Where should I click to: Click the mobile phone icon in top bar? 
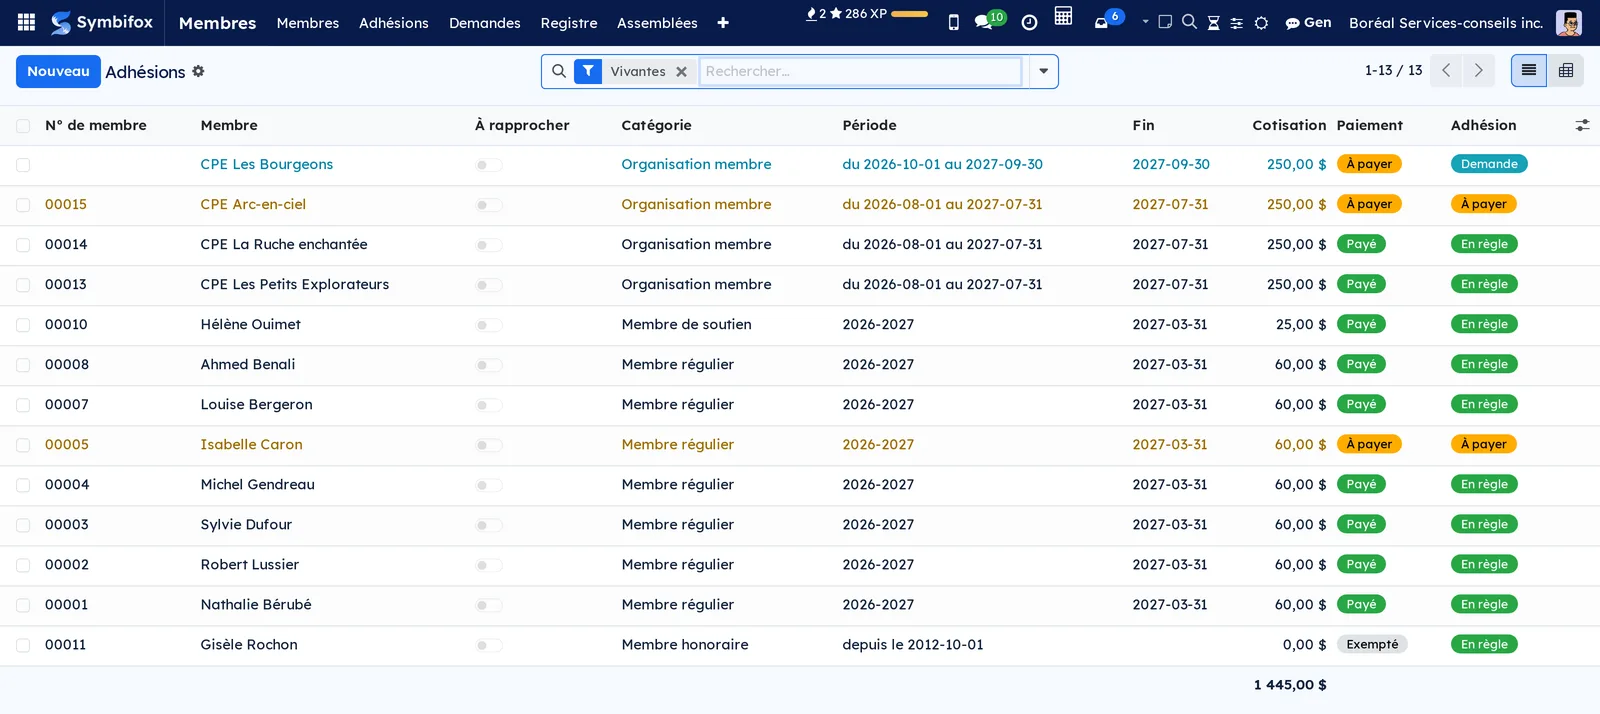point(953,22)
